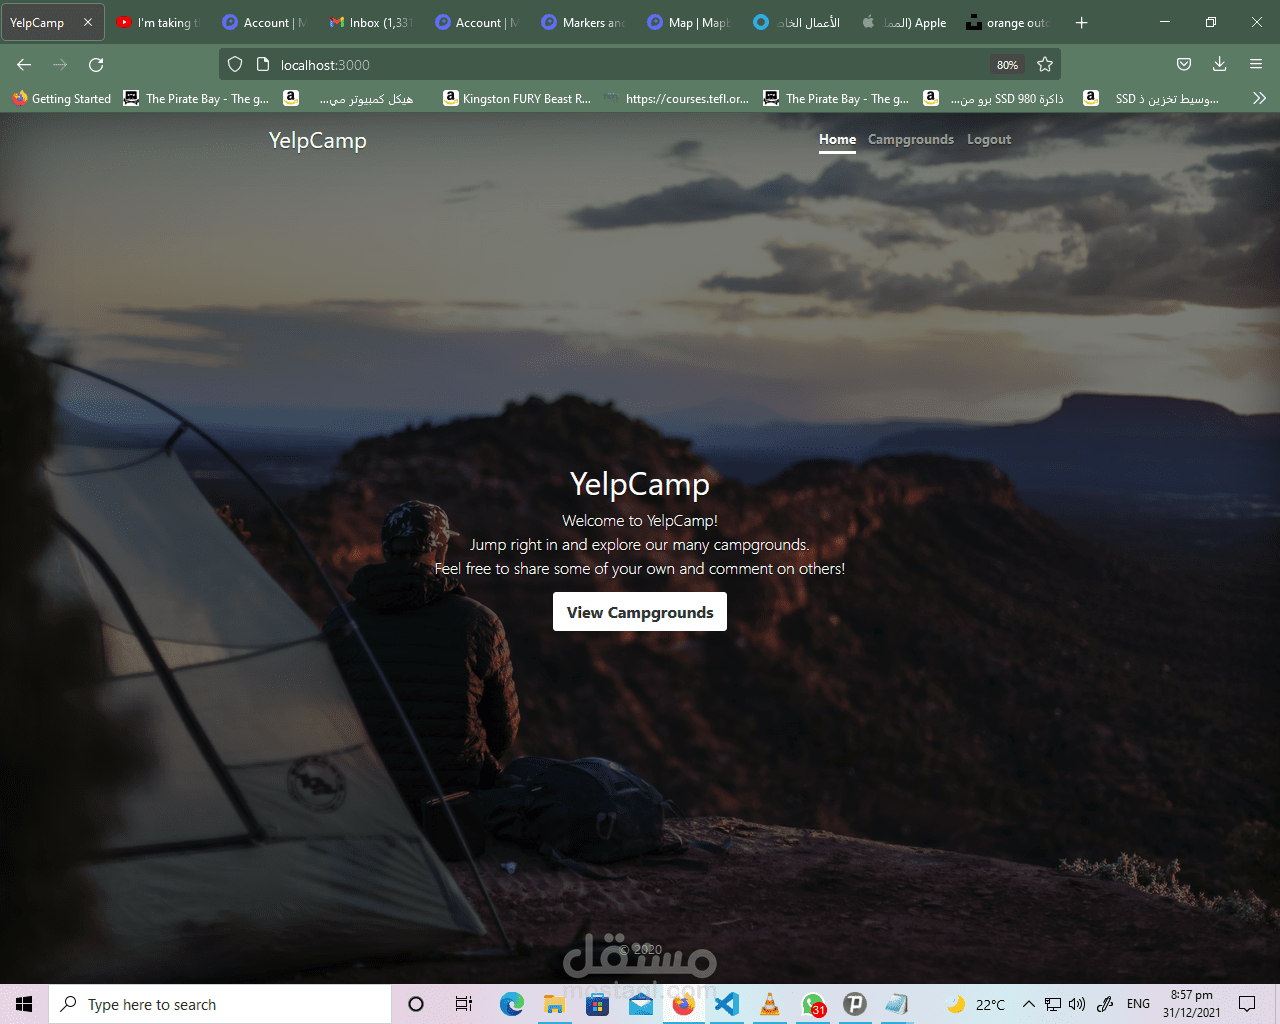Go back with the browser back arrow
The image size is (1280, 1024).
24,64
